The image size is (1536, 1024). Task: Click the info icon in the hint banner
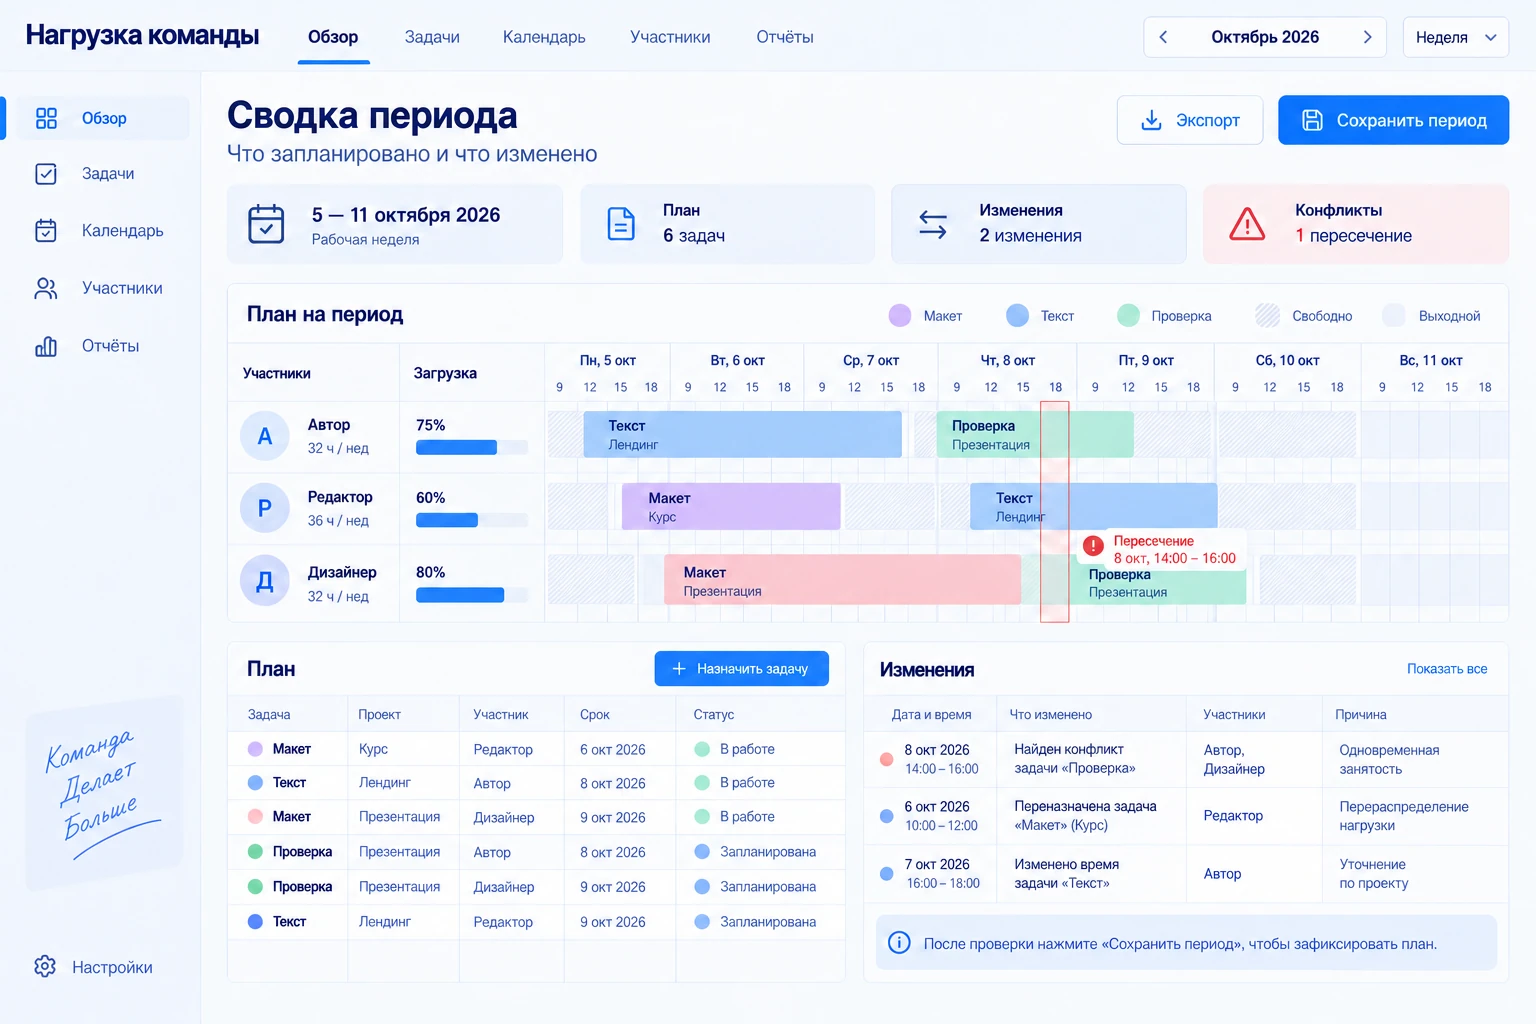coord(899,943)
